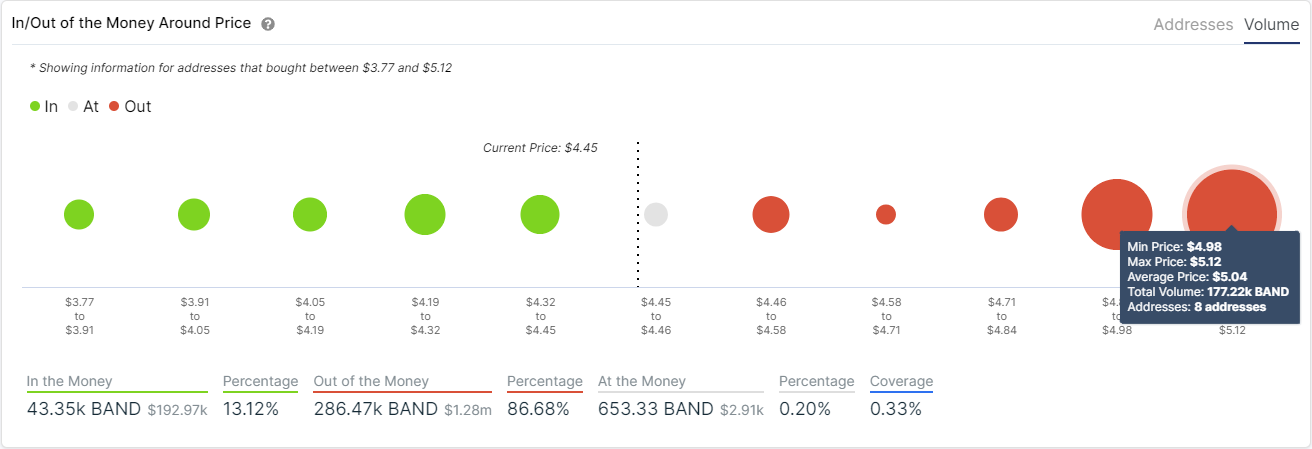Image resolution: width=1312 pixels, height=449 pixels.
Task: Click the Coverage label
Action: [901, 381]
